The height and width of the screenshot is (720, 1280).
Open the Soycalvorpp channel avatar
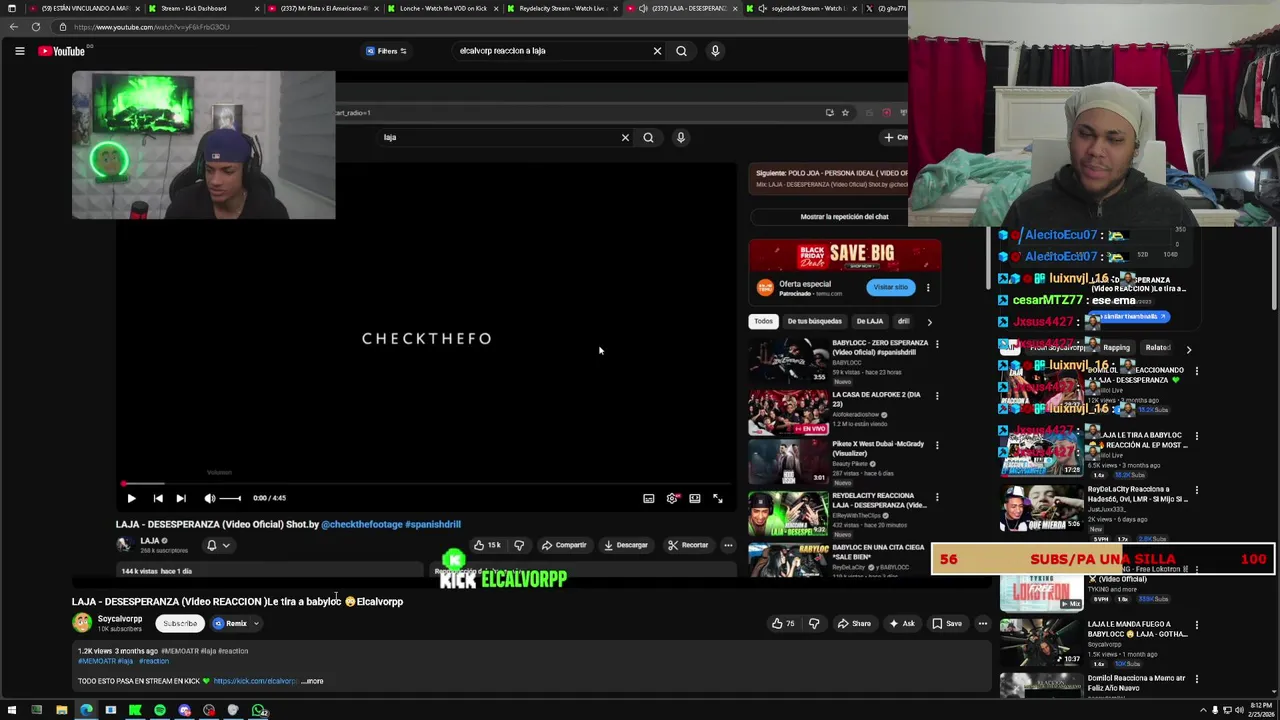[82, 622]
